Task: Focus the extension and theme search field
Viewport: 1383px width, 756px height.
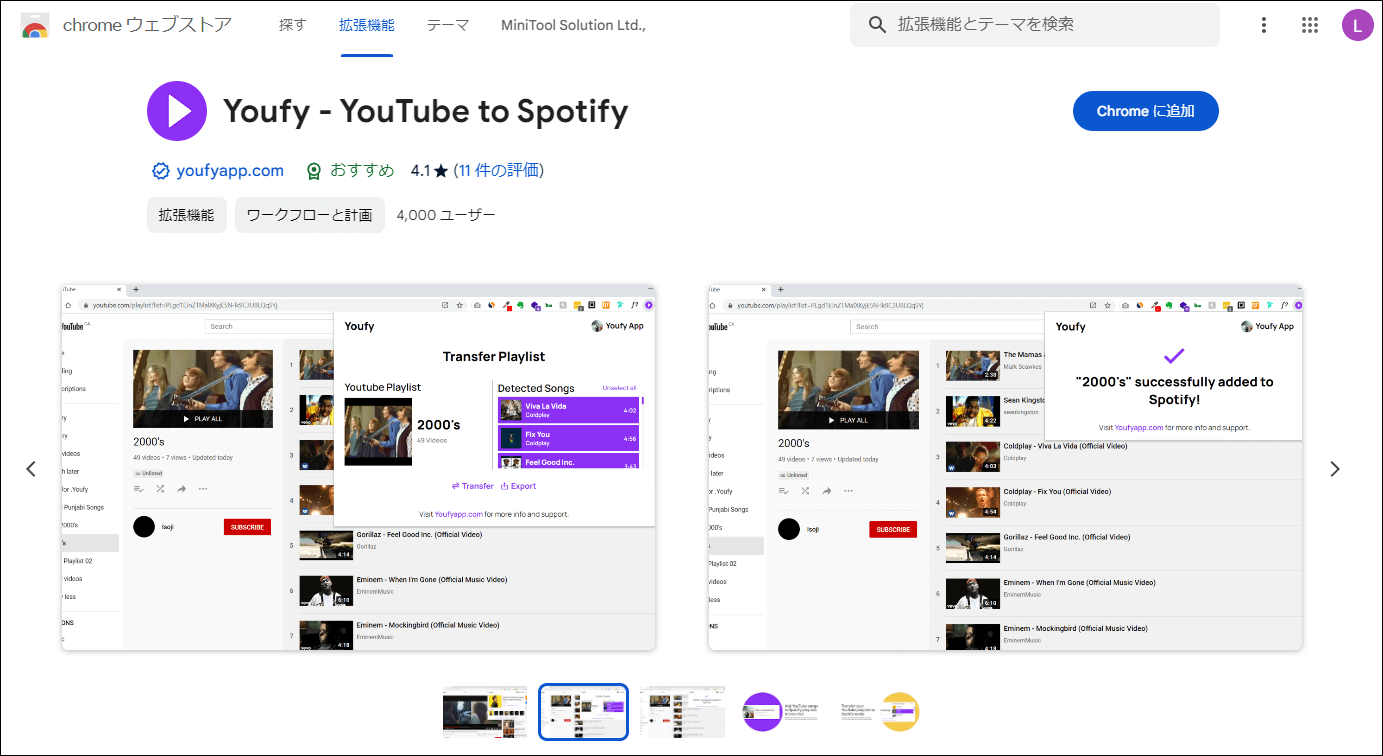Action: tap(1035, 25)
